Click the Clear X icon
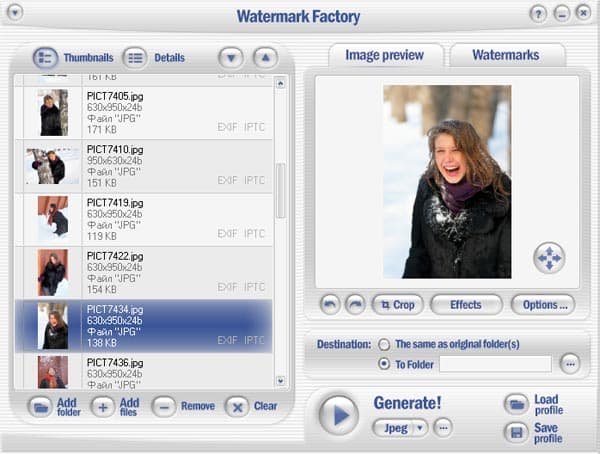The image size is (600, 454). [x=237, y=407]
